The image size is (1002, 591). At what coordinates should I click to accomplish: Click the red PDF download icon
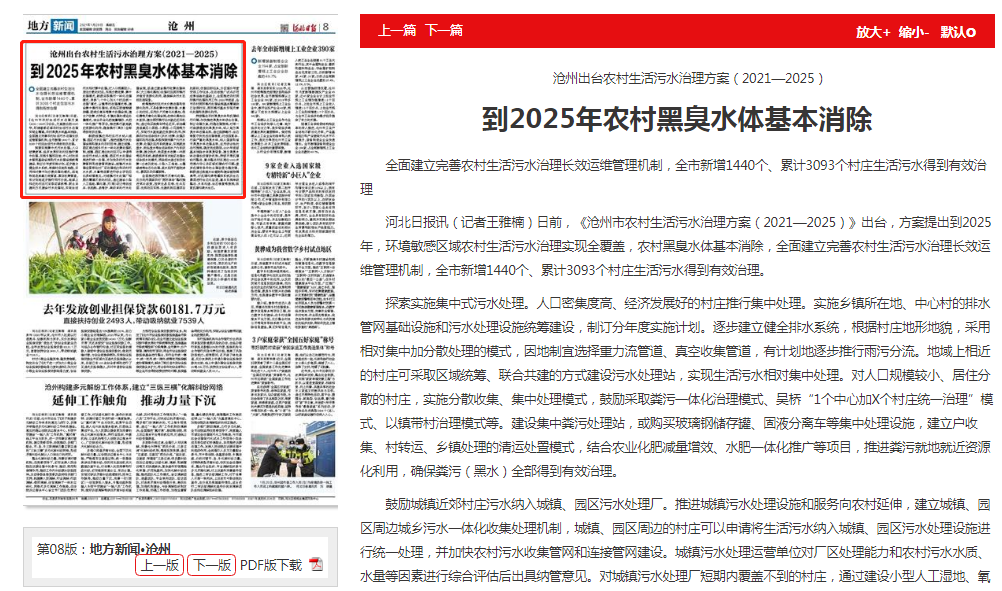[x=316, y=565]
